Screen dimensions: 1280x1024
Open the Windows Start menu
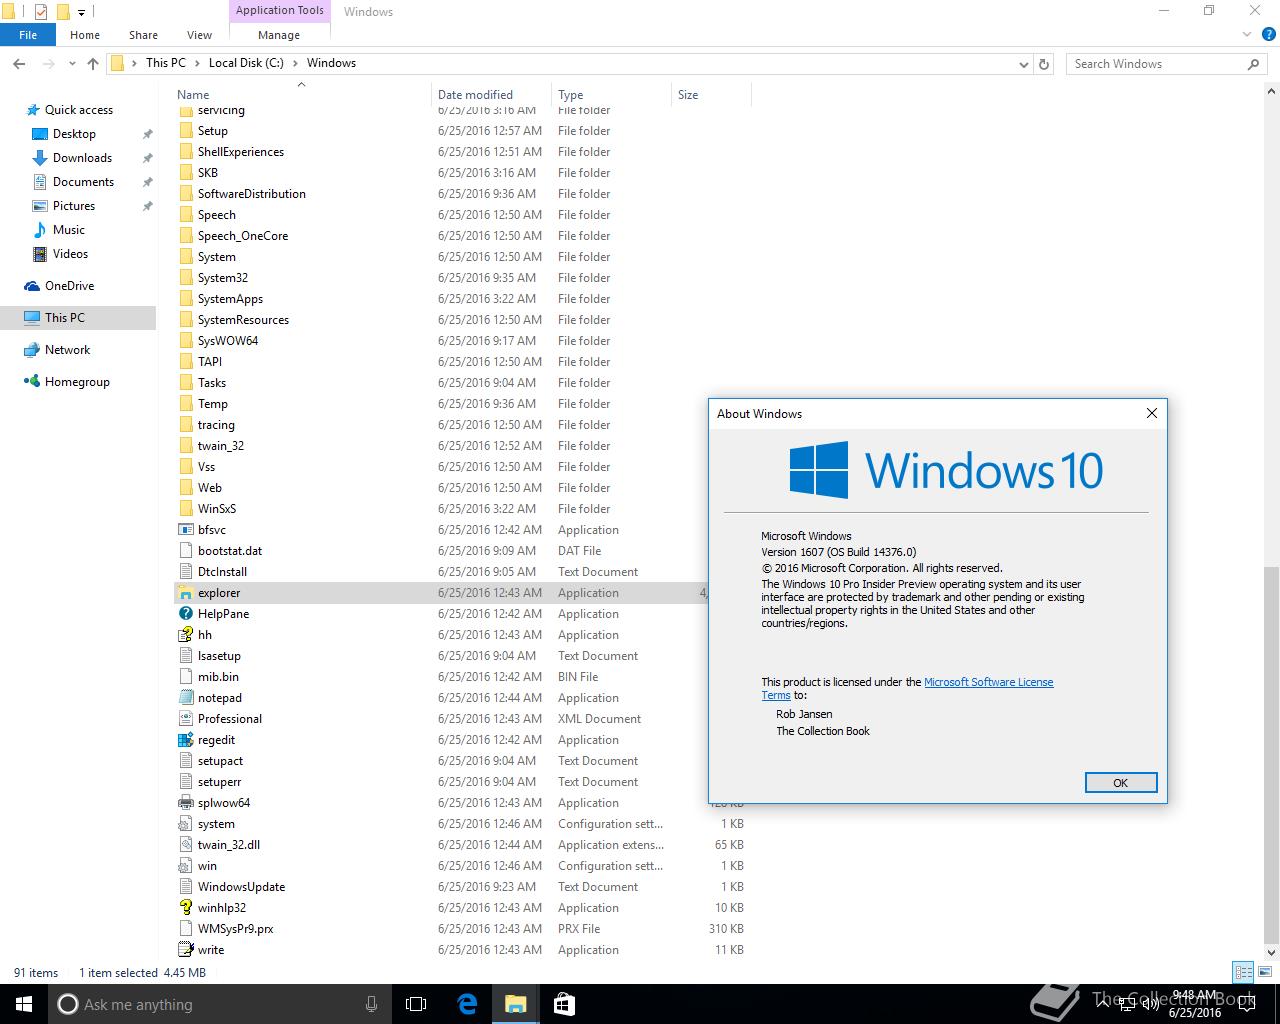tap(24, 1004)
